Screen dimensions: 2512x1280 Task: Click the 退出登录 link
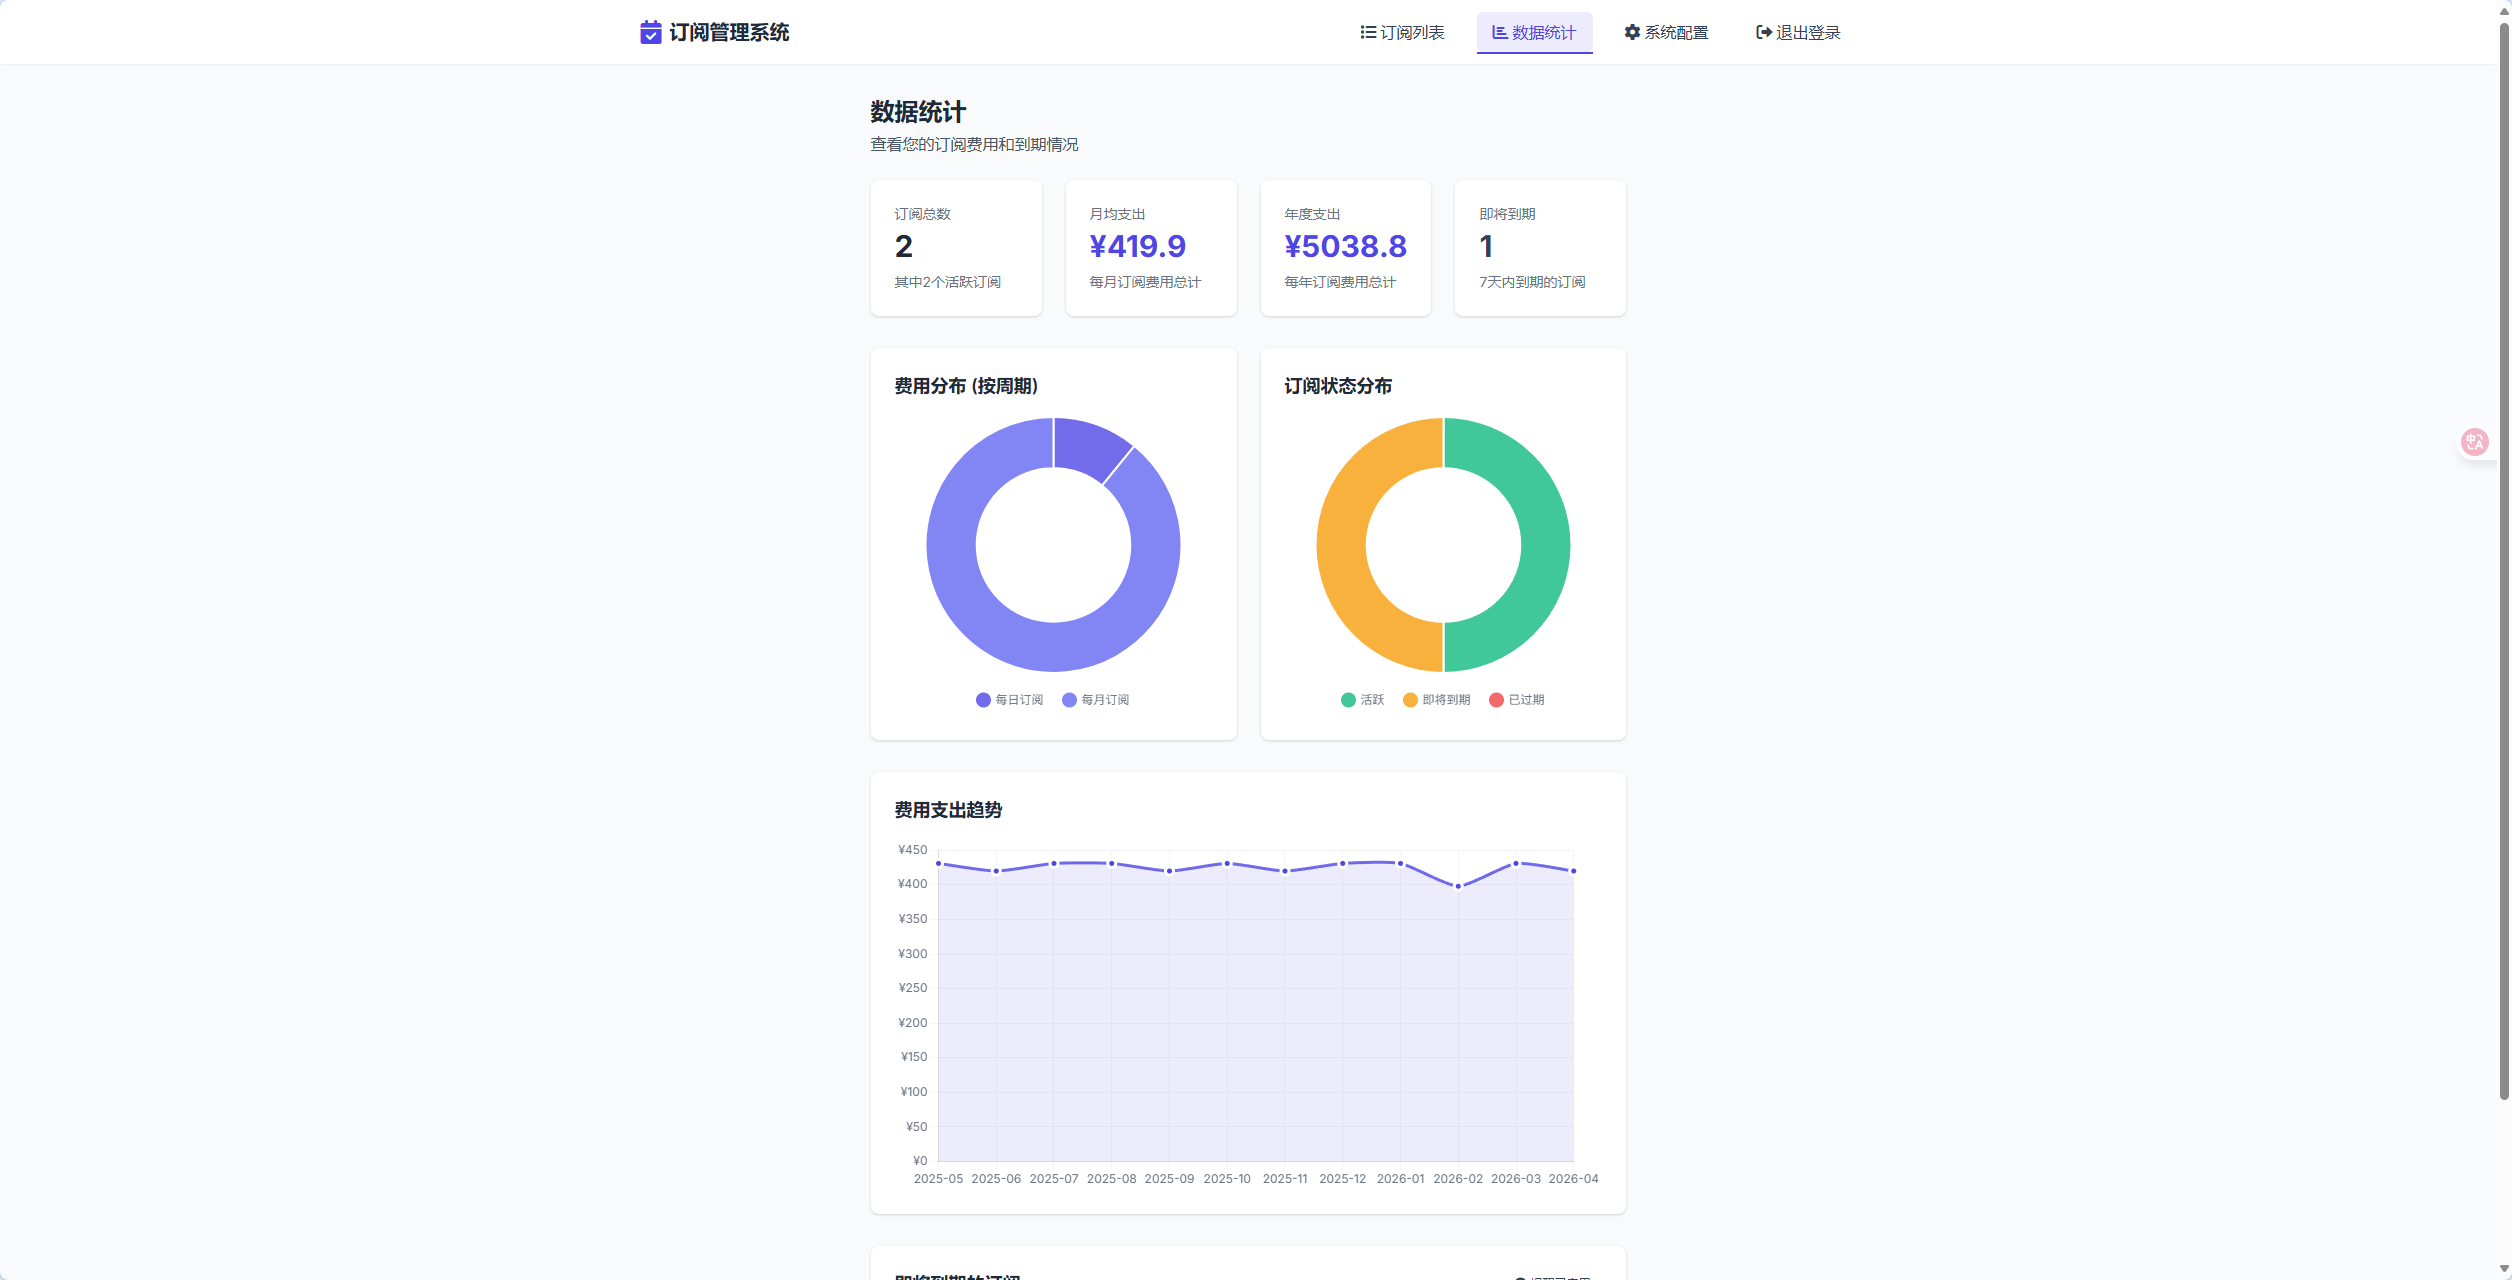point(1807,33)
